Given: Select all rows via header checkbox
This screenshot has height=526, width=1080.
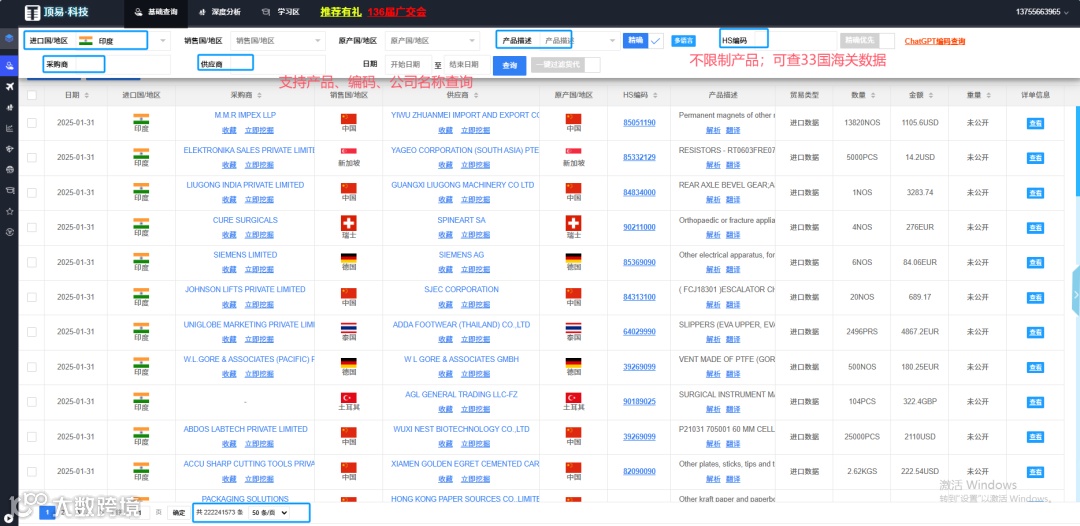Looking at the screenshot, I should pyautogui.click(x=32, y=96).
